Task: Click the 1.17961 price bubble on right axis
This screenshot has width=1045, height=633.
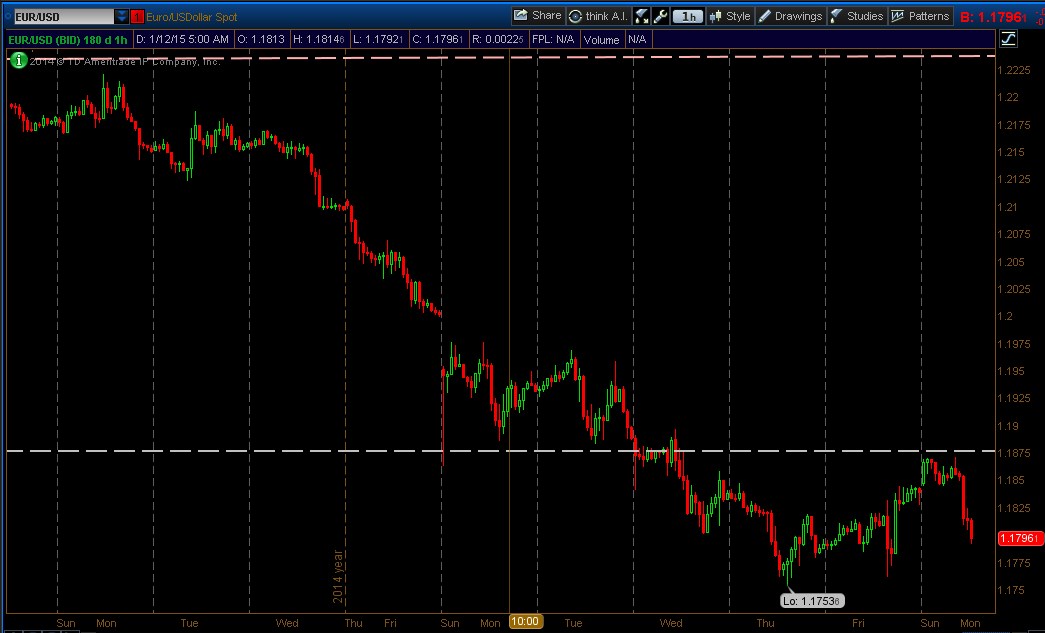Action: tap(1018, 538)
